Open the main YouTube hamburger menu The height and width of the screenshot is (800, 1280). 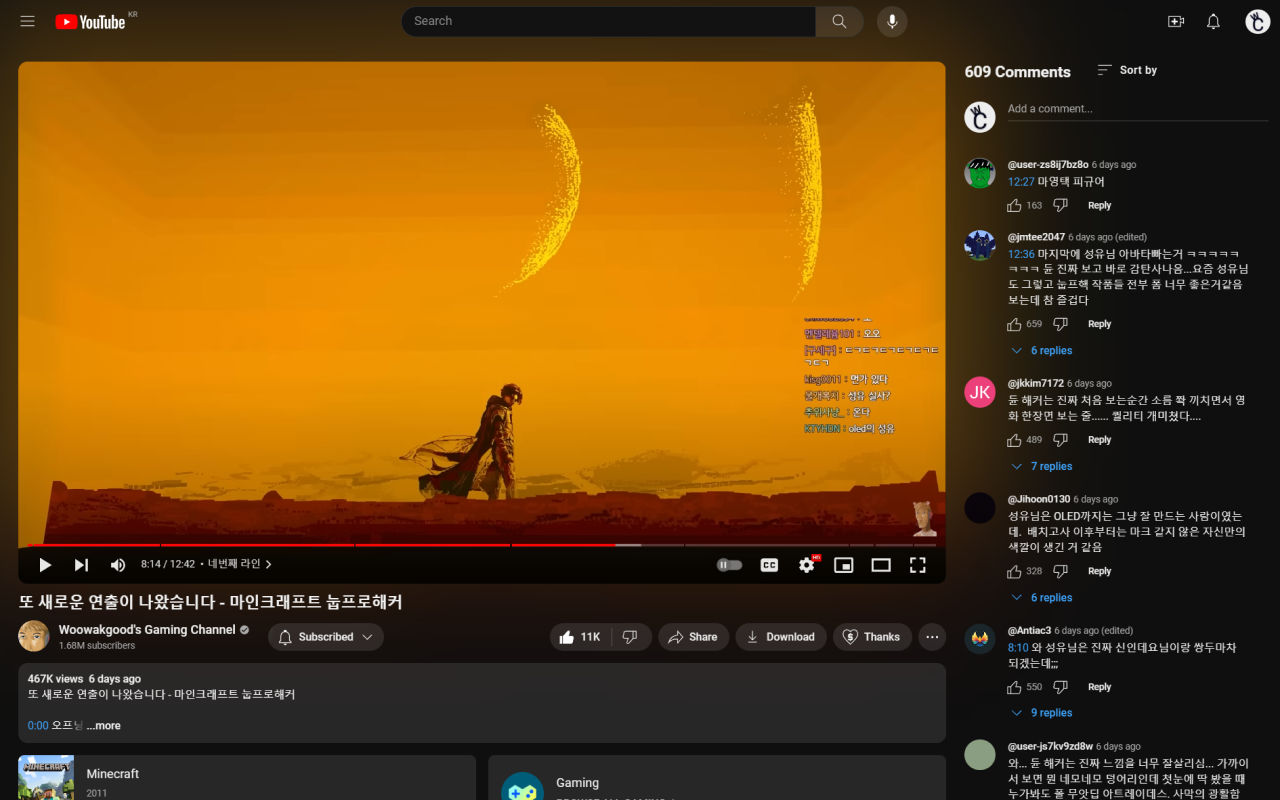[x=27, y=21]
